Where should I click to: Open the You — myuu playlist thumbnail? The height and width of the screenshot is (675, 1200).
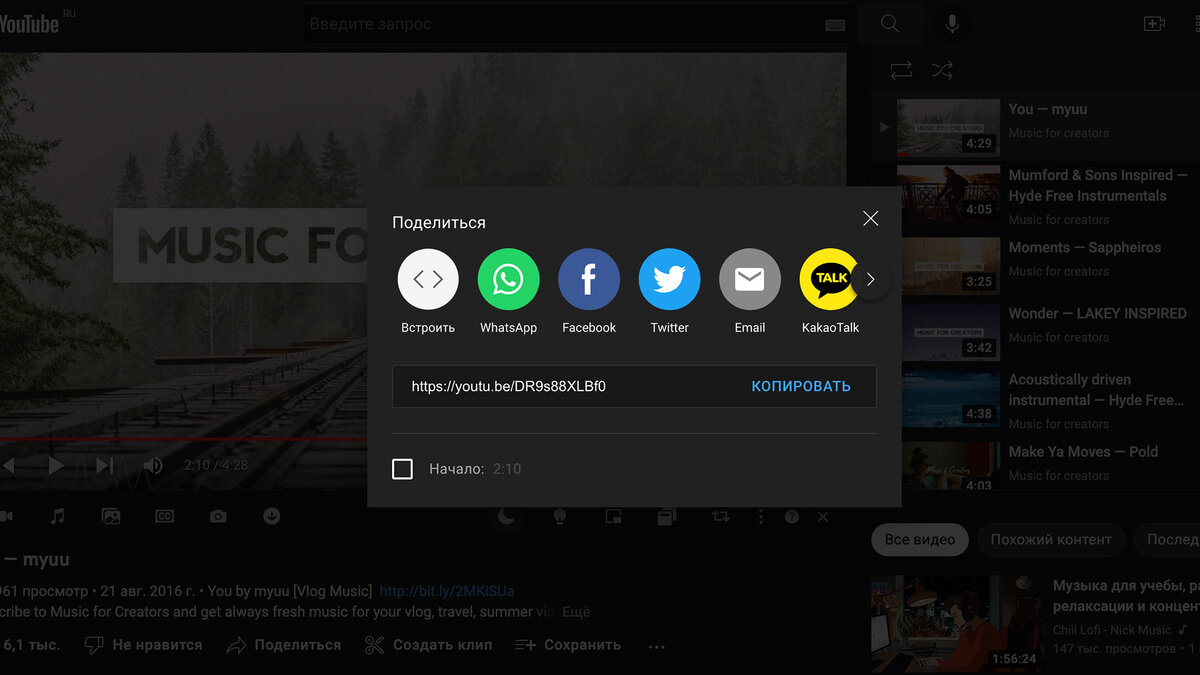click(x=948, y=126)
